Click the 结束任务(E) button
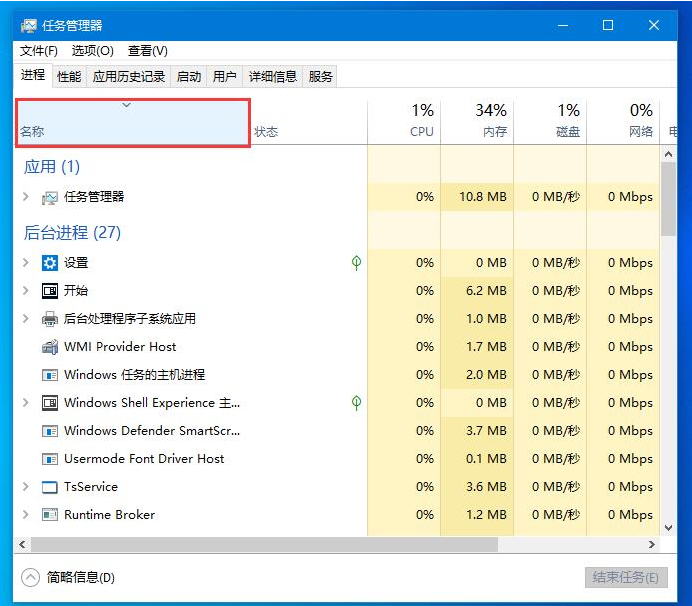692x606 pixels. pos(625,577)
